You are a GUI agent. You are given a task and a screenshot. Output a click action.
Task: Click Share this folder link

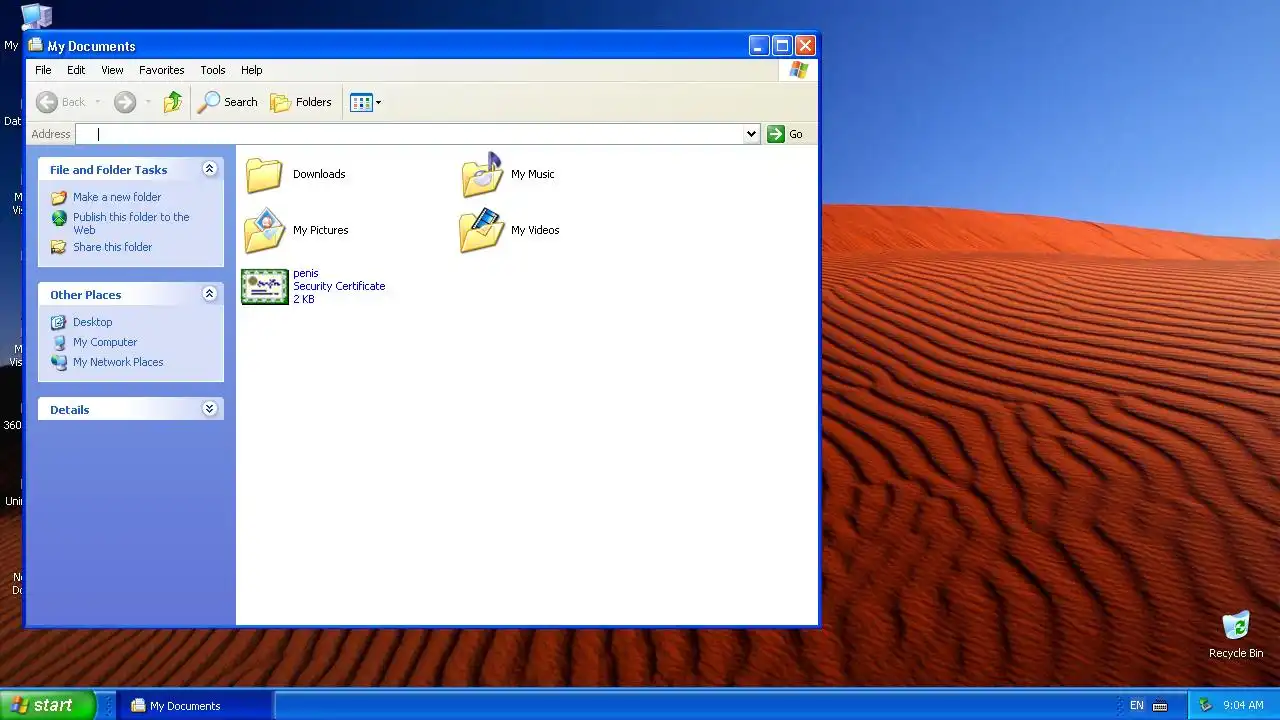[x=113, y=247]
